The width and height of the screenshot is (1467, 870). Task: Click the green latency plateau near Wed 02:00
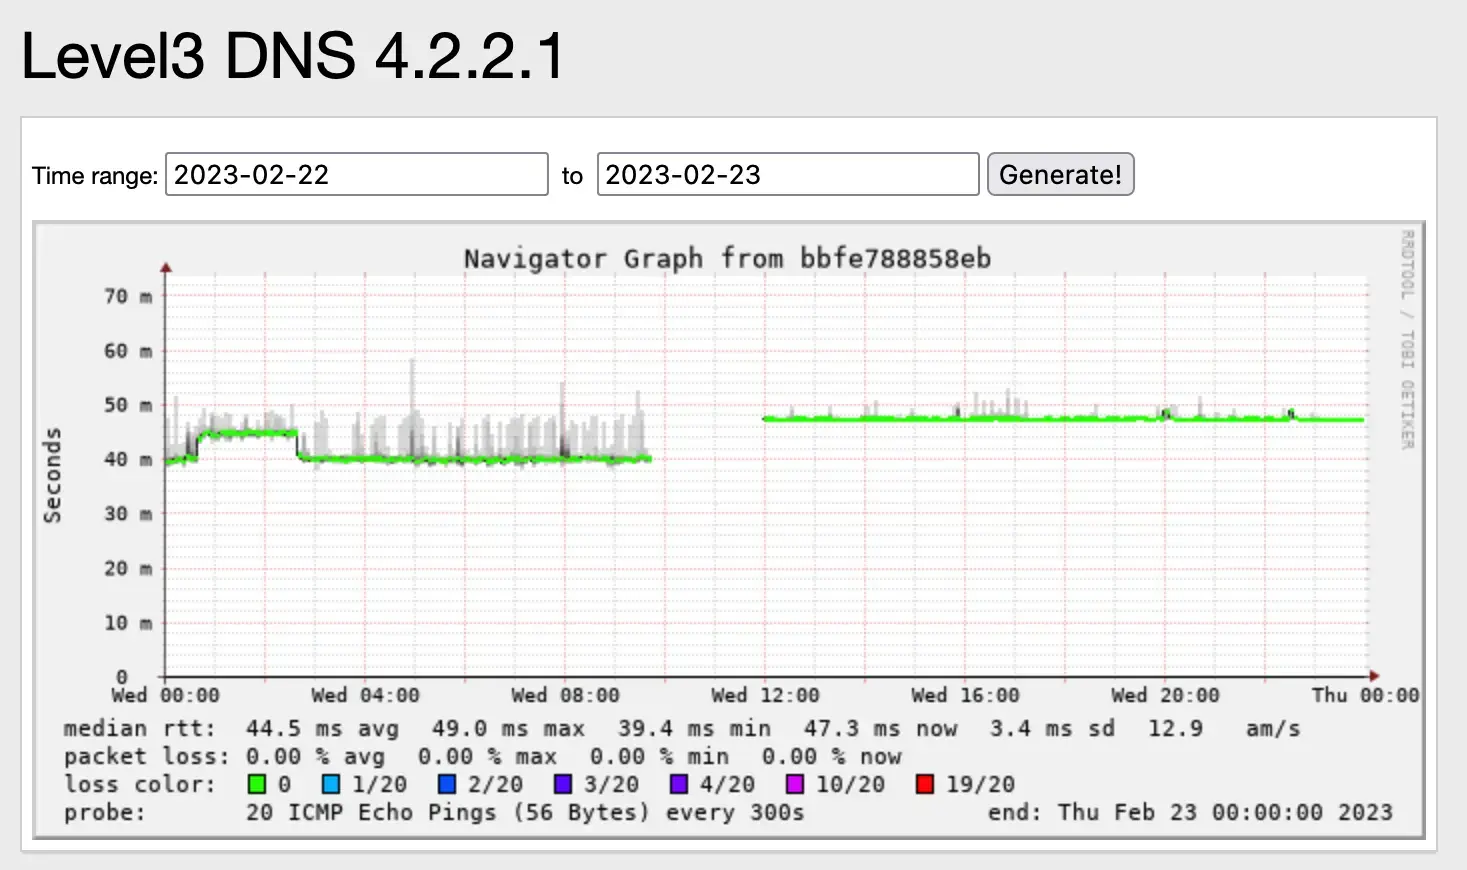tap(248, 433)
